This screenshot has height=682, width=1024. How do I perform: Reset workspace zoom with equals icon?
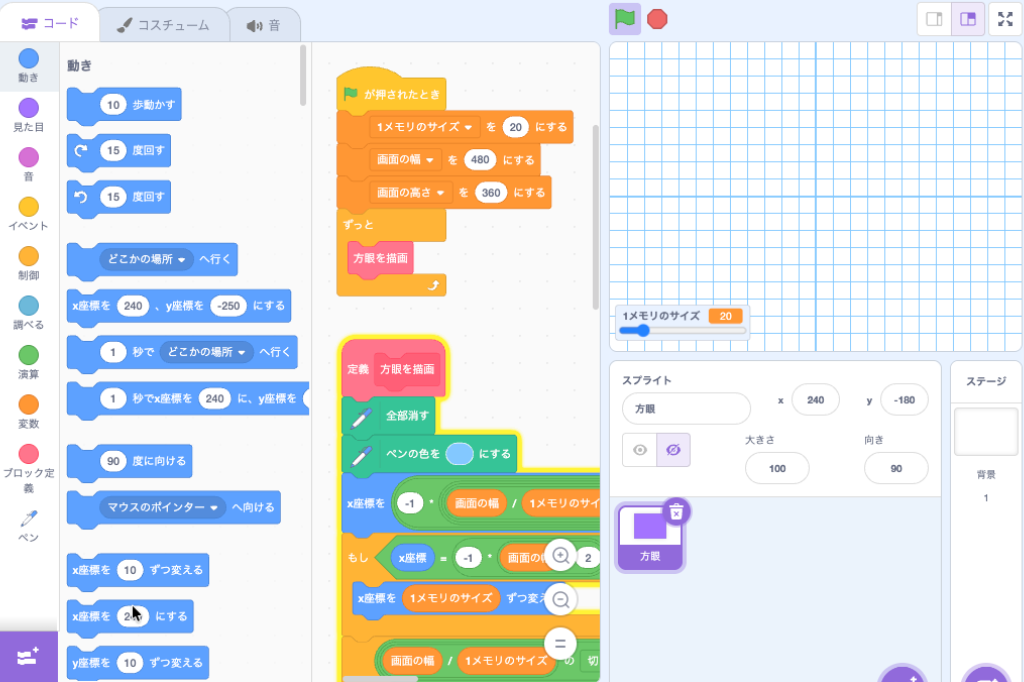coord(561,643)
